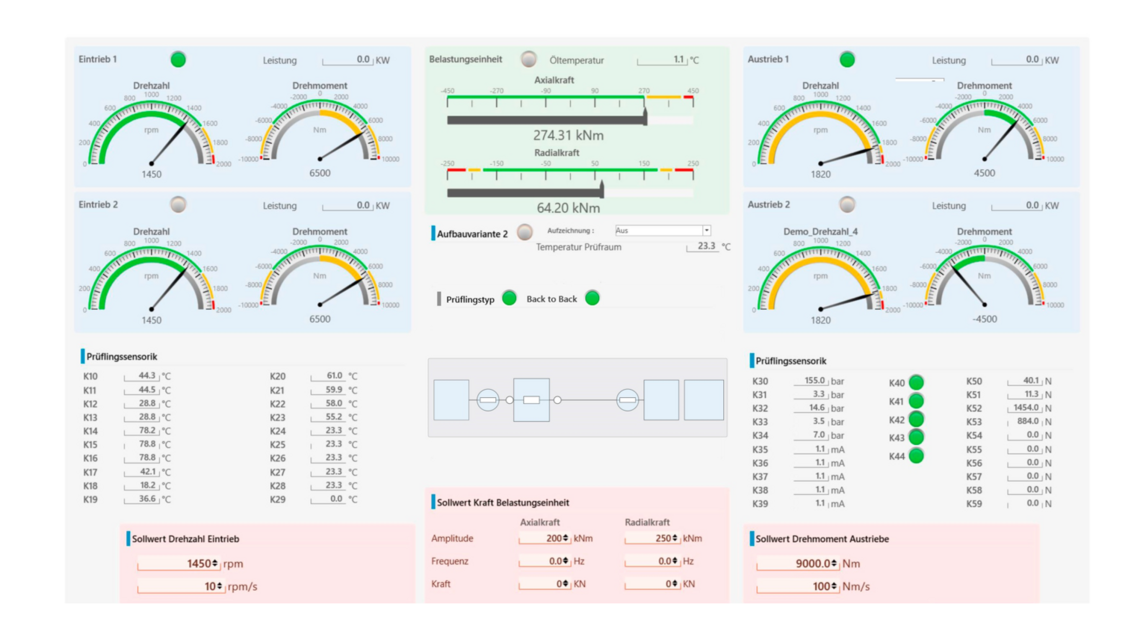1140x633 pixels.
Task: Click the K40 green indicator
Action: point(915,382)
